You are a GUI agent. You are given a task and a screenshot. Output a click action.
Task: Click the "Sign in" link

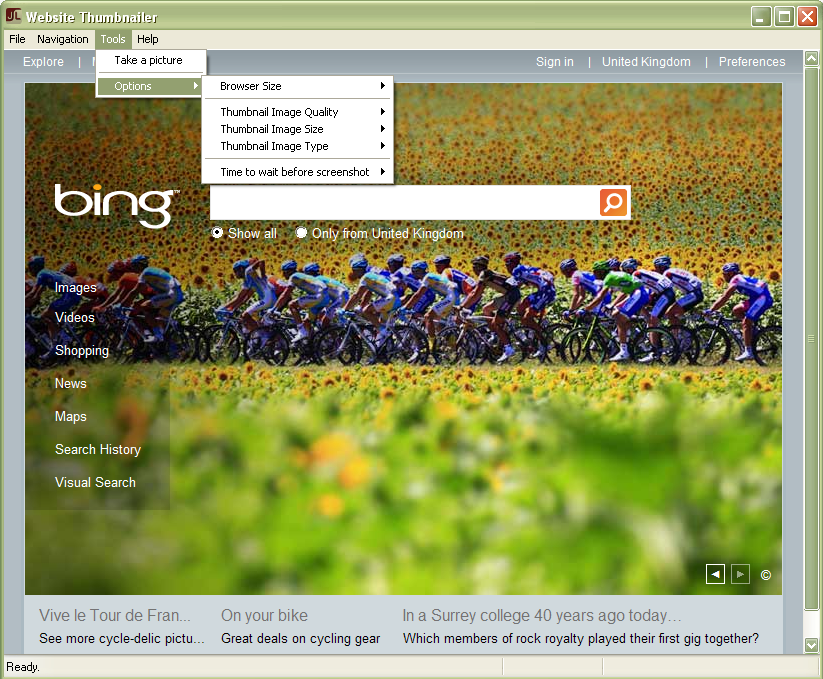[555, 62]
